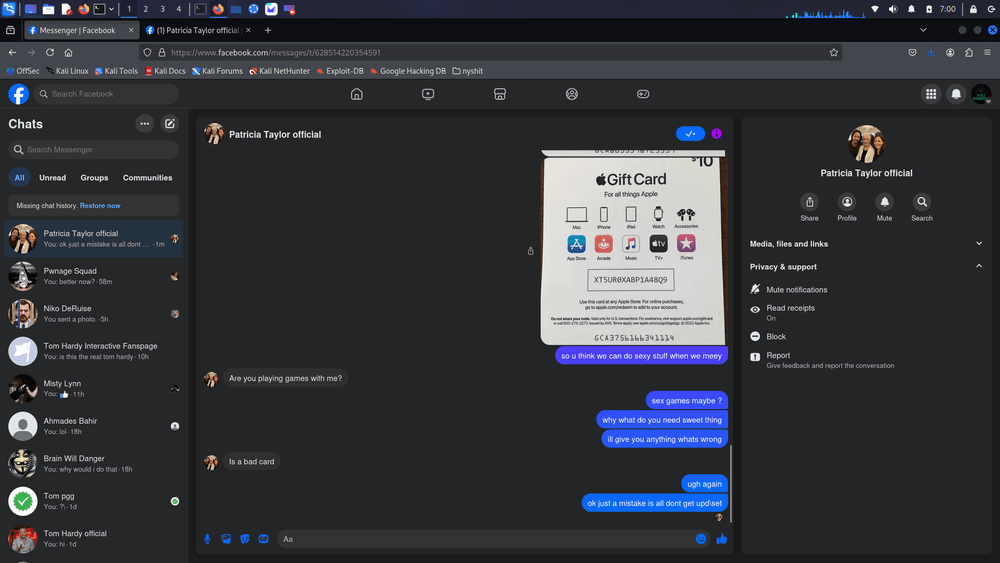Start a new message with compose icon

click(170, 124)
